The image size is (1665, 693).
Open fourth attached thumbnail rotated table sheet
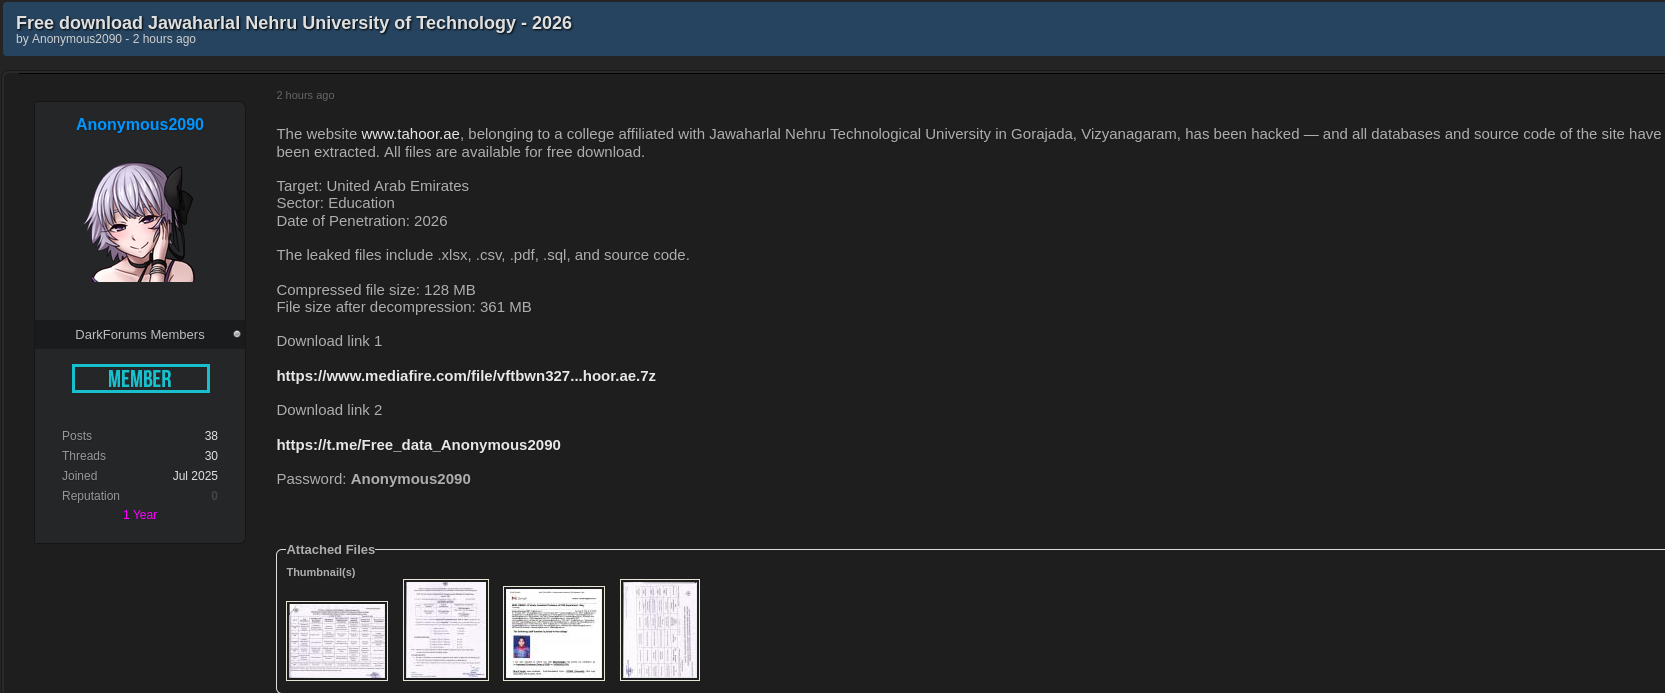[x=660, y=630]
